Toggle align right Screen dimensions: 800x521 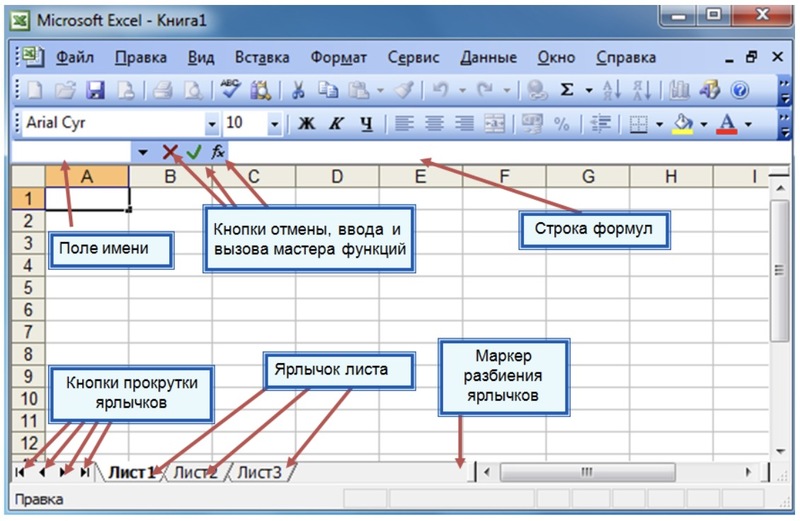(x=464, y=123)
